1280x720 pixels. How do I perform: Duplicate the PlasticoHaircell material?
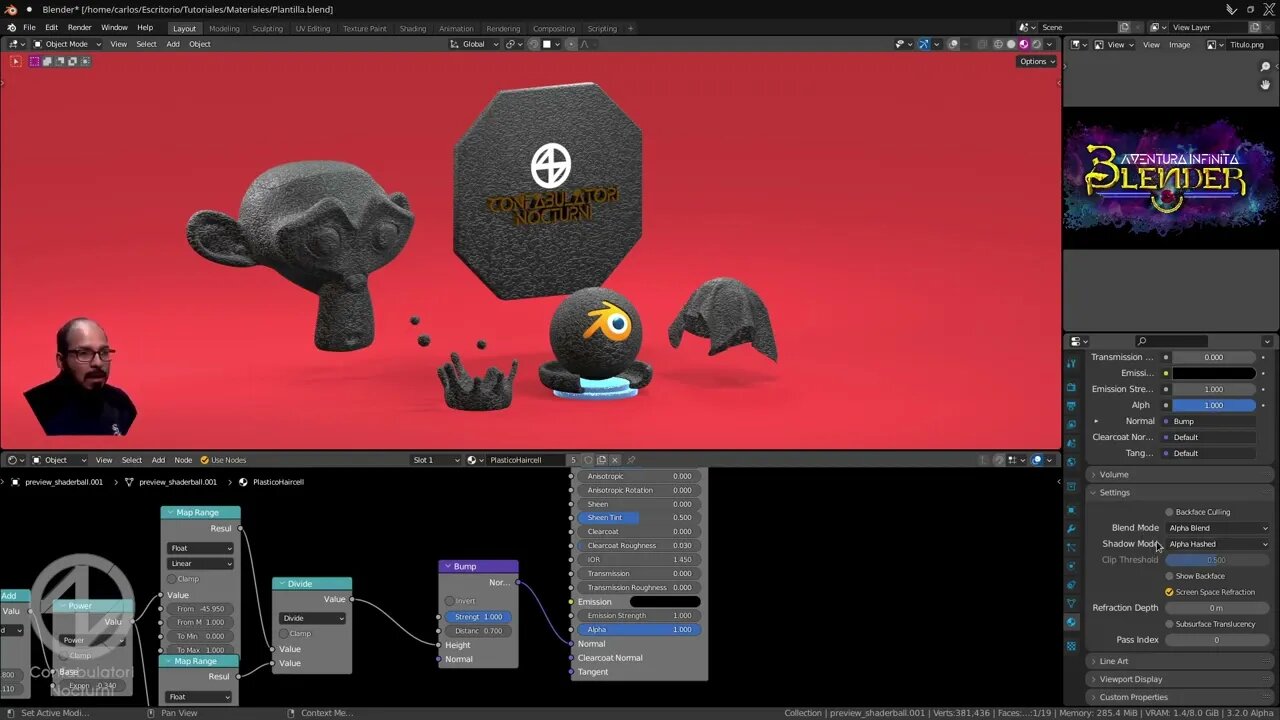[x=602, y=460]
